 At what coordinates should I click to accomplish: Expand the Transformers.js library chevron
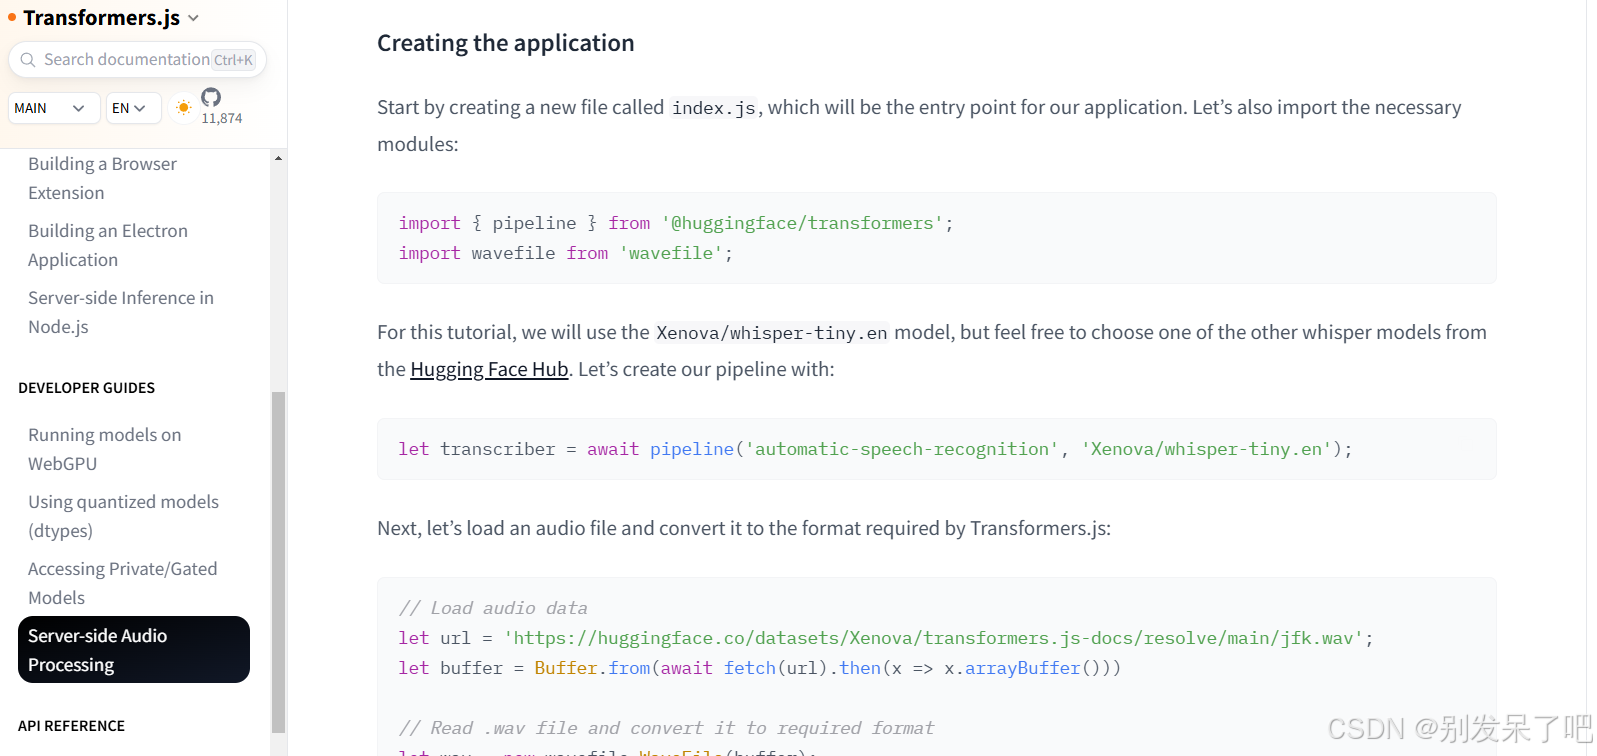[194, 18]
